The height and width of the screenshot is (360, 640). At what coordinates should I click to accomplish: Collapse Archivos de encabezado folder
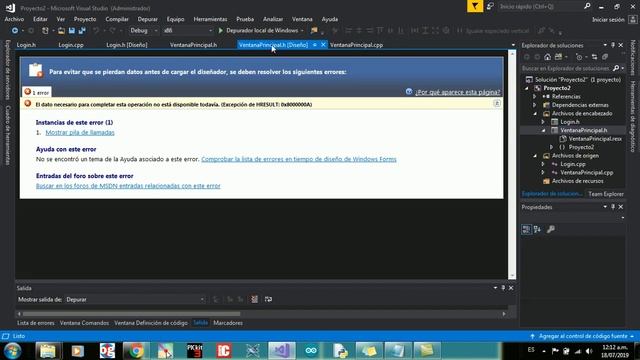535,113
